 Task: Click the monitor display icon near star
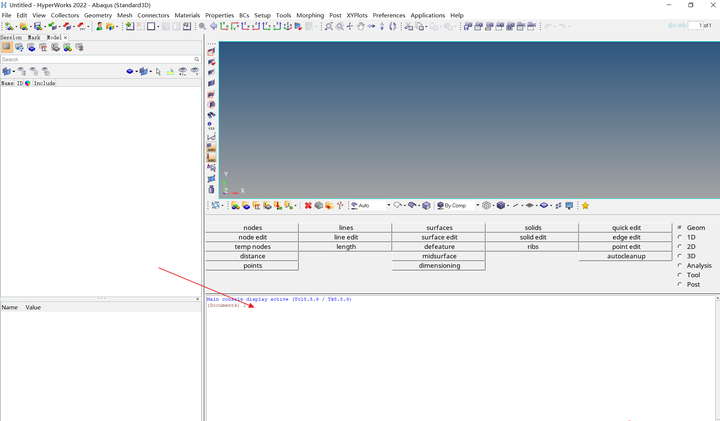tap(569, 206)
